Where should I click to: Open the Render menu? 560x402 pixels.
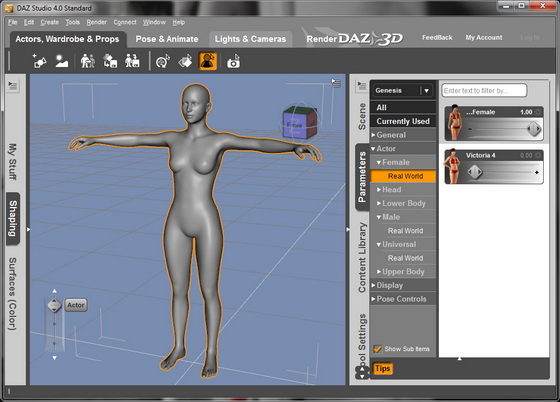click(x=96, y=22)
